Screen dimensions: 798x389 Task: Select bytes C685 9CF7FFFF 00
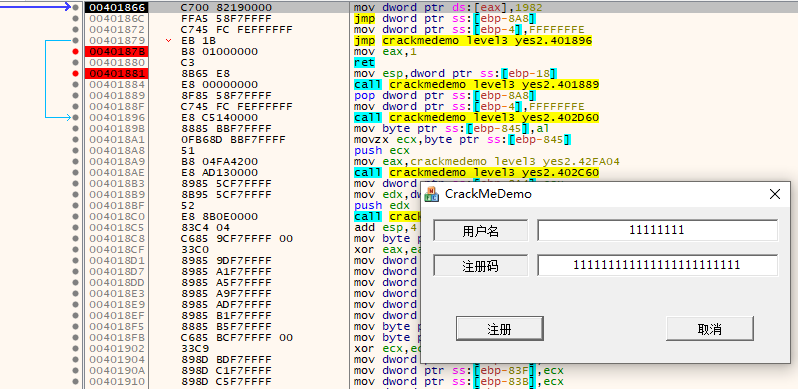click(x=237, y=238)
